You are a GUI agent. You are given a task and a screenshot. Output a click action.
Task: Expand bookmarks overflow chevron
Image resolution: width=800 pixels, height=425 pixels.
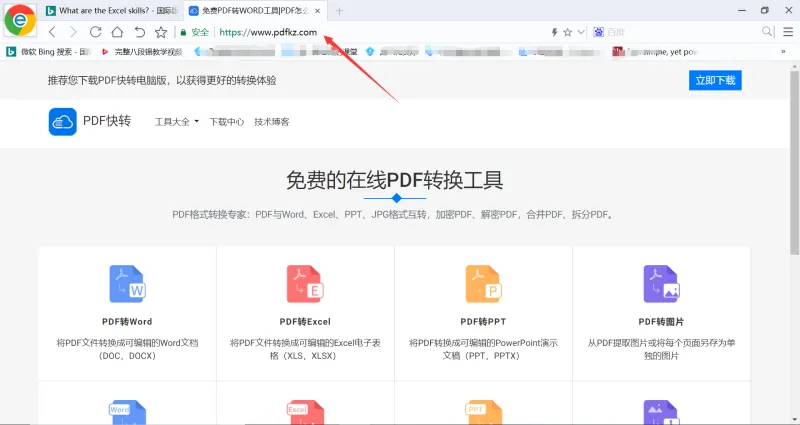click(783, 52)
